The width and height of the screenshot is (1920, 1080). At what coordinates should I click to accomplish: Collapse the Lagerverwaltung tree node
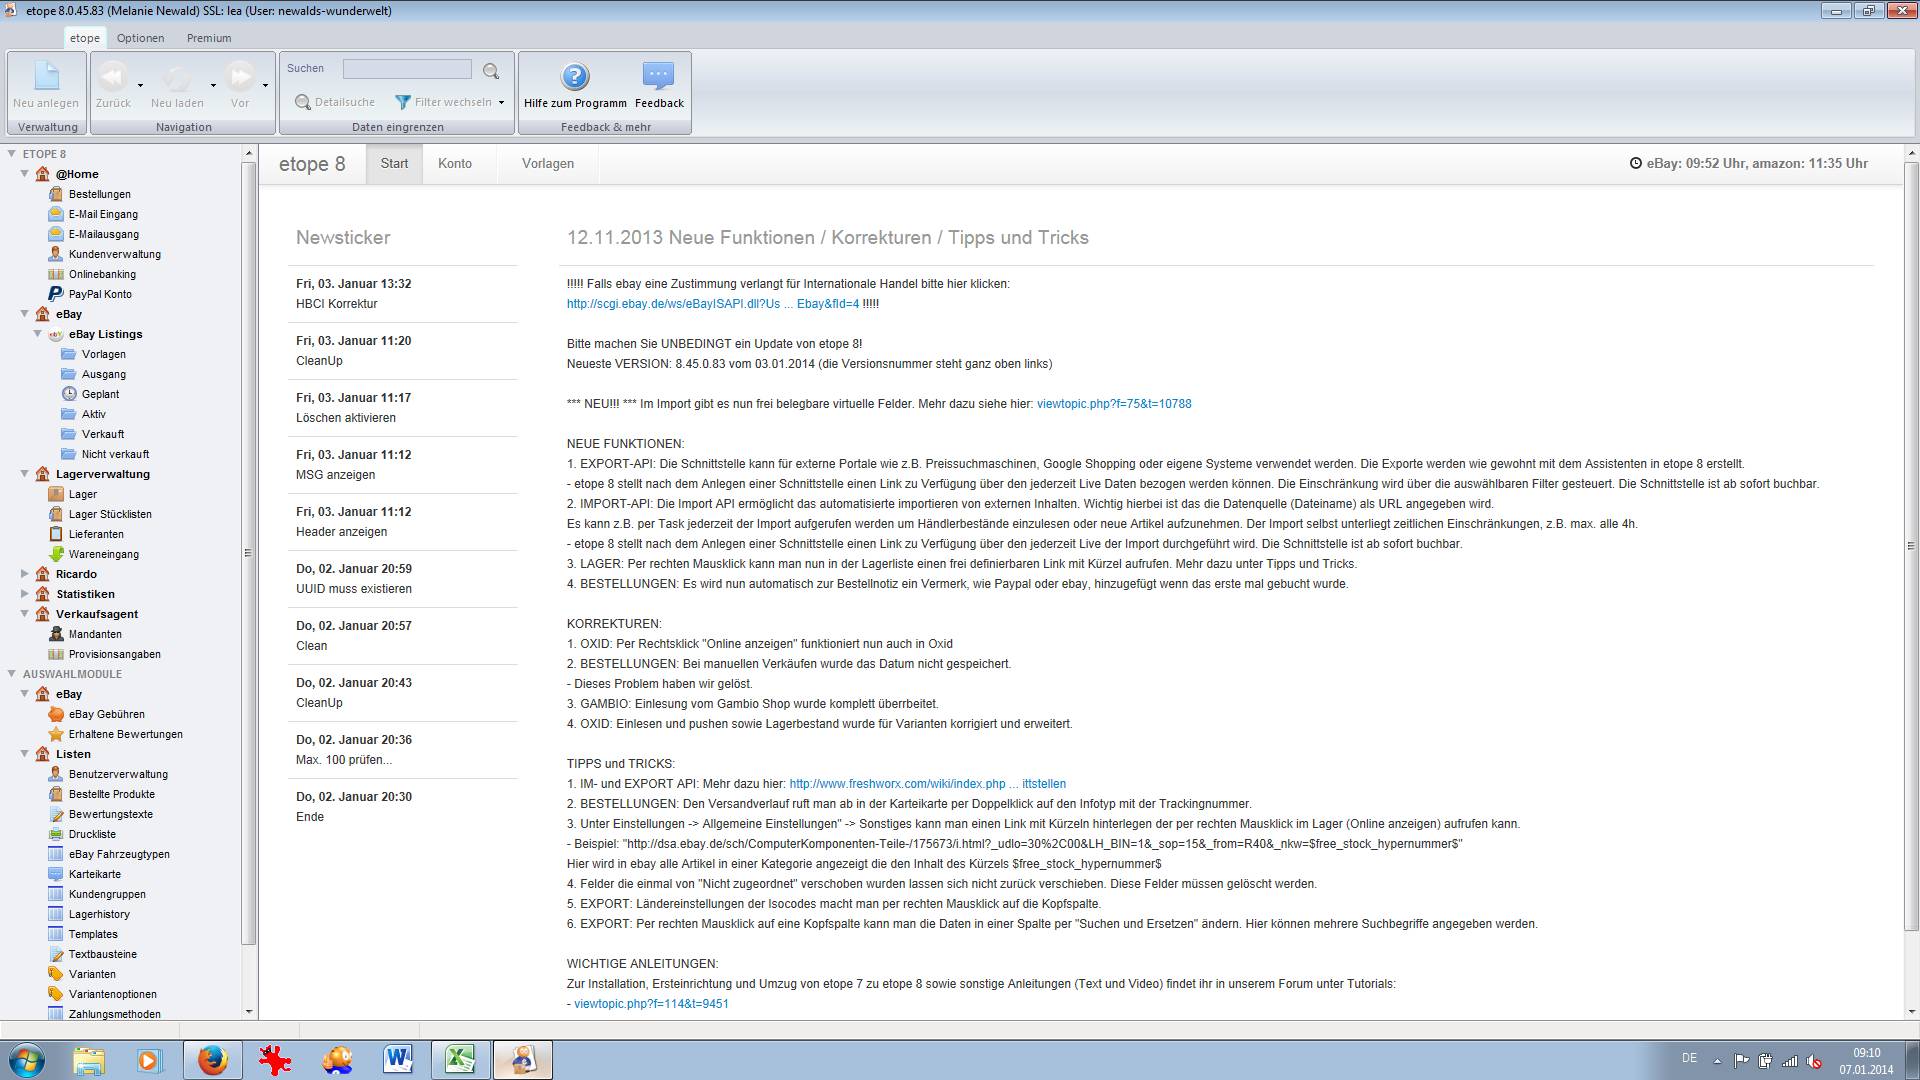point(25,474)
